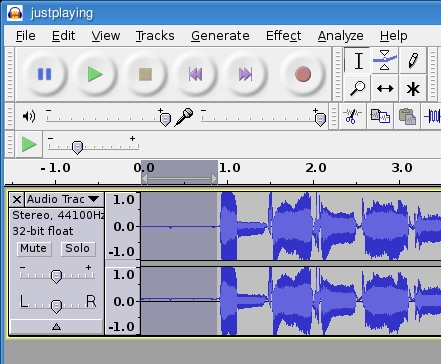Screen dimensions: 441x364
Task: Click the Pause button
Action: pyautogui.click(x=44, y=74)
